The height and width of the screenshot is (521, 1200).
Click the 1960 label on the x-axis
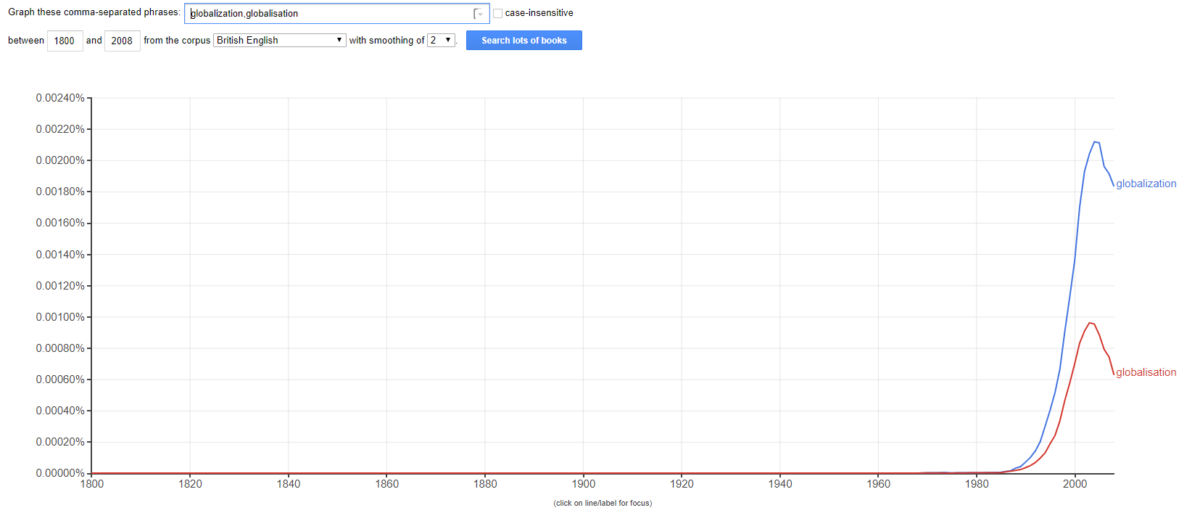pyautogui.click(x=878, y=485)
